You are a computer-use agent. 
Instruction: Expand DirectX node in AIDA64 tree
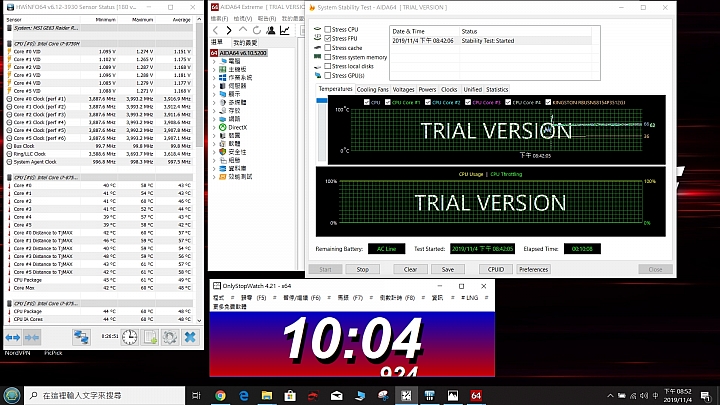214,127
